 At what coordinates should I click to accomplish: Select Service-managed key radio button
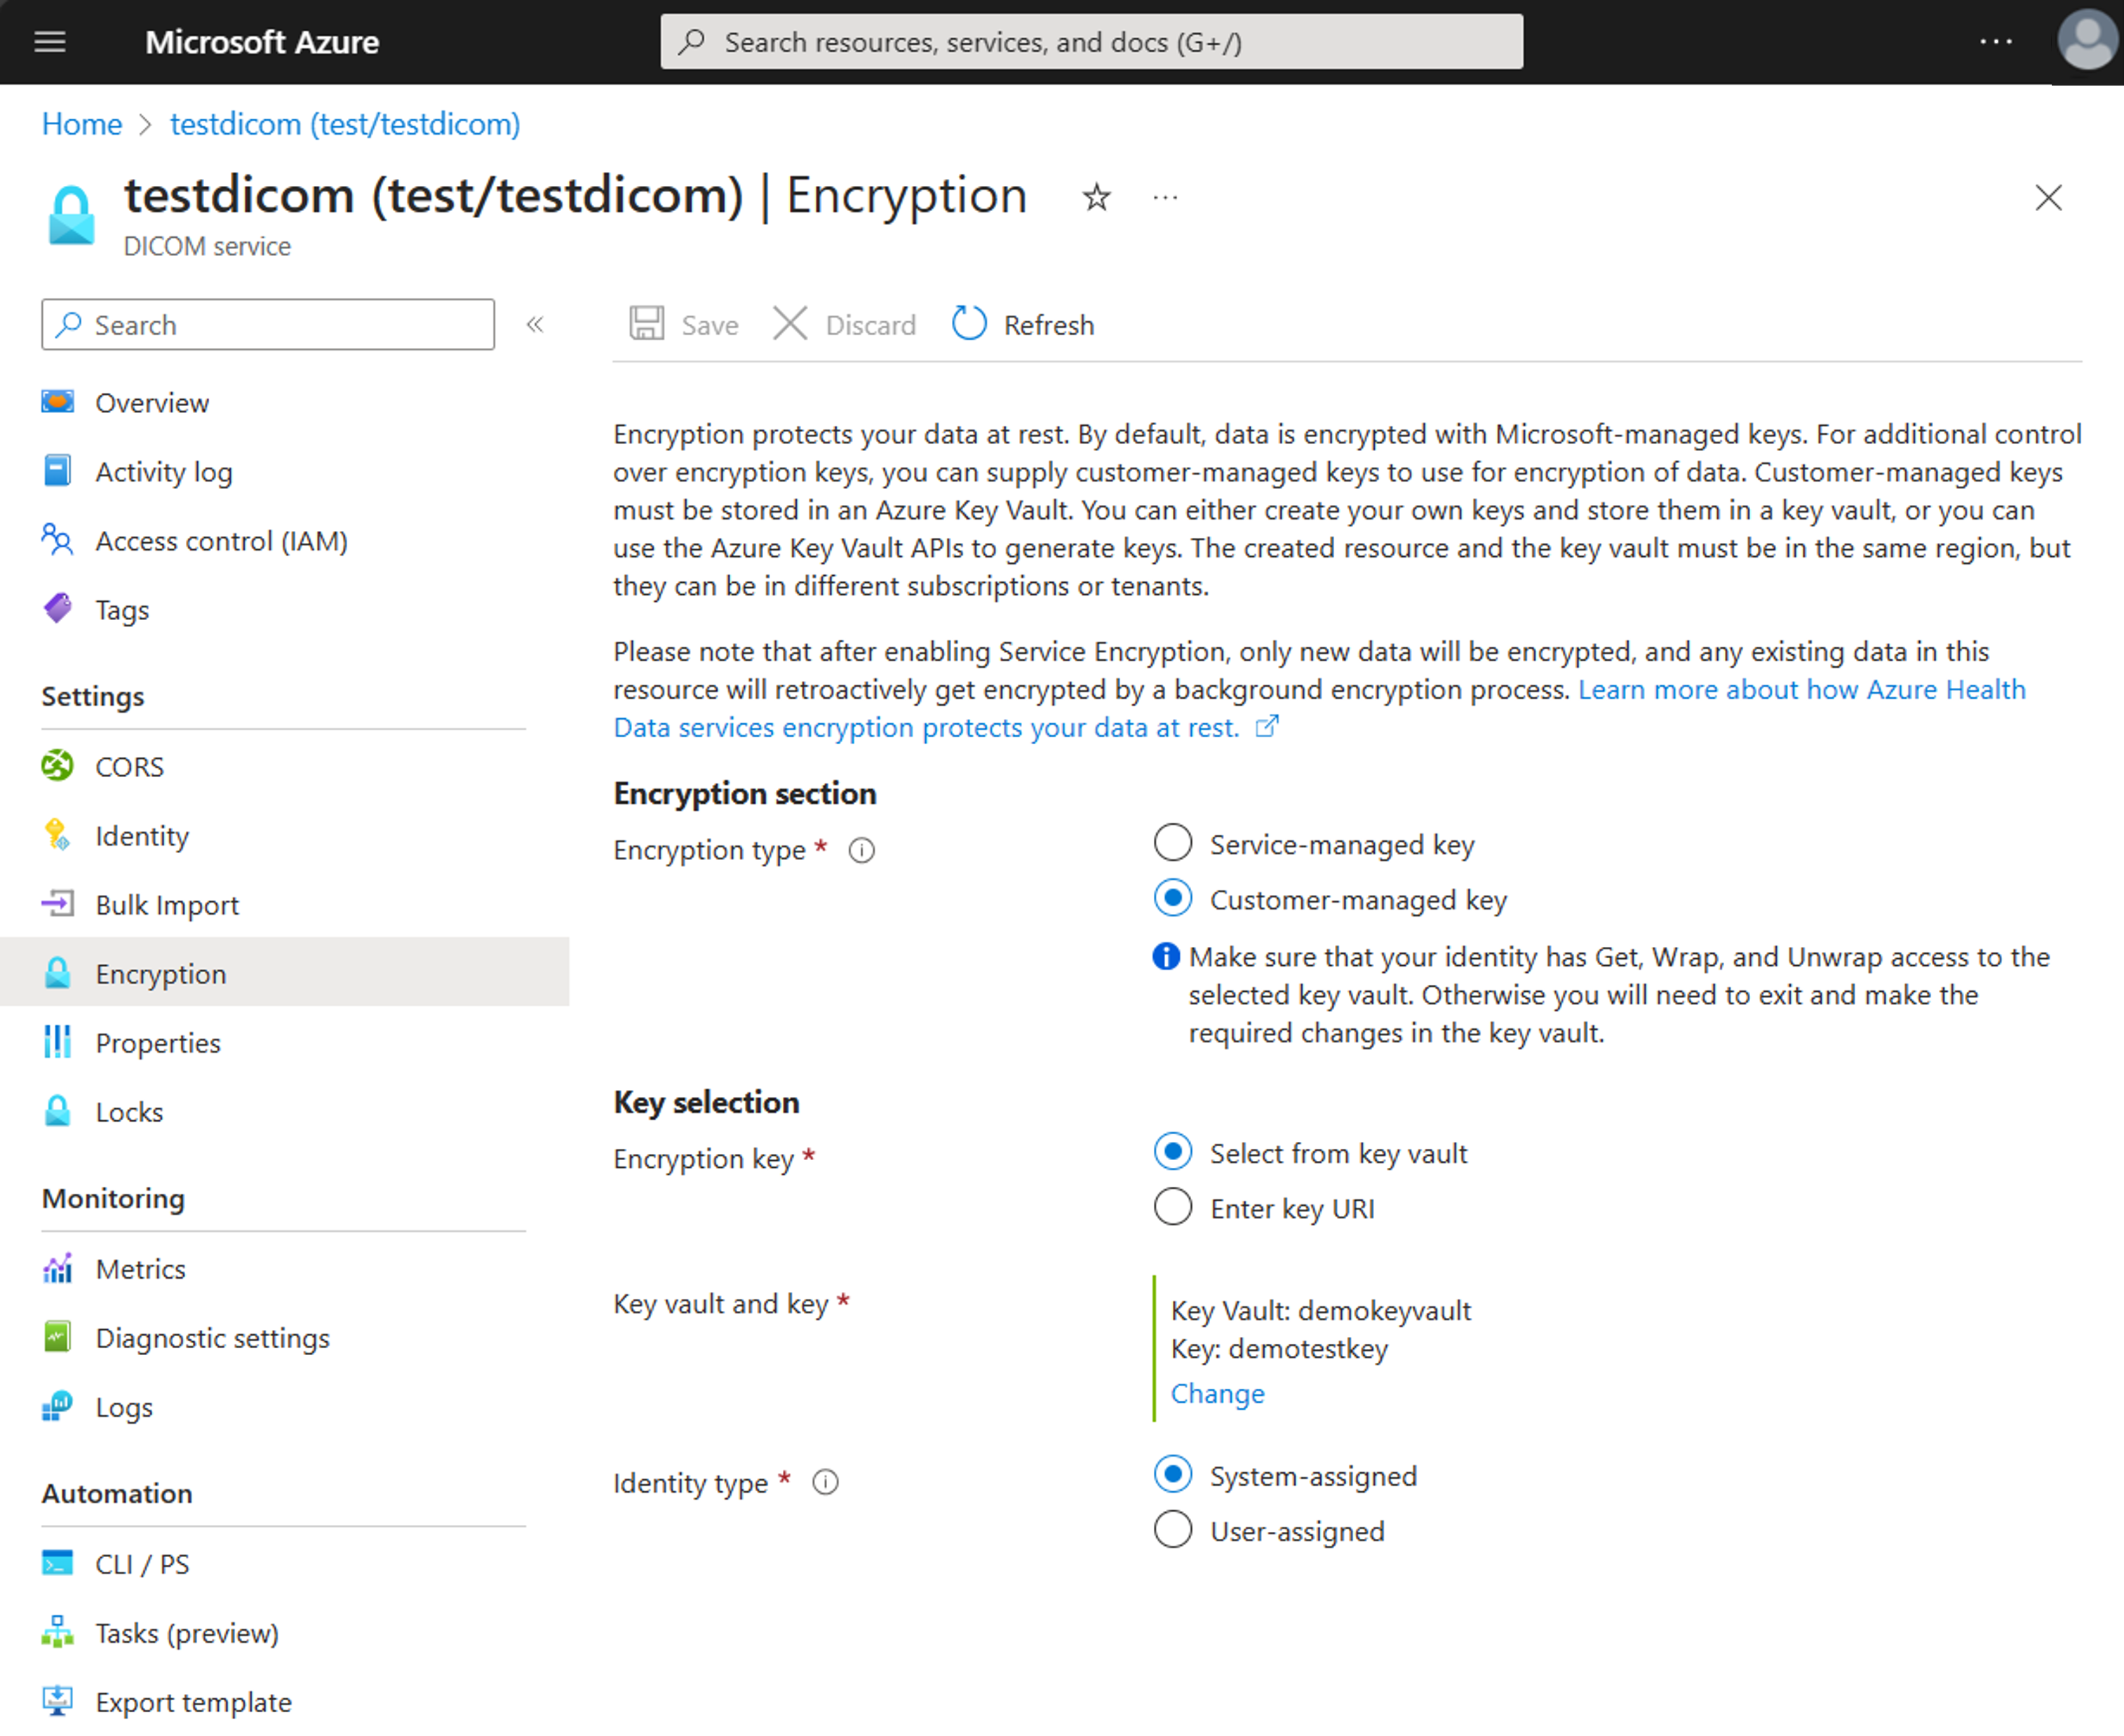pyautogui.click(x=1173, y=843)
